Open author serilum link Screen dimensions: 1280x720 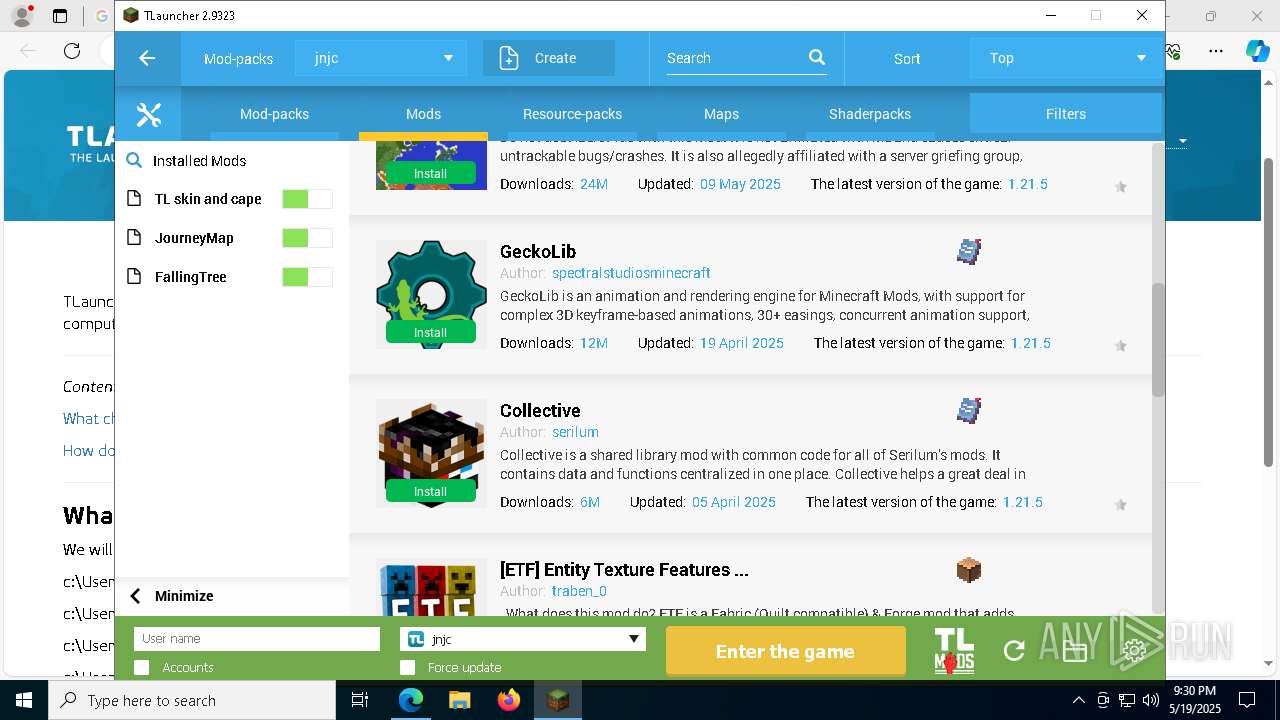point(575,432)
